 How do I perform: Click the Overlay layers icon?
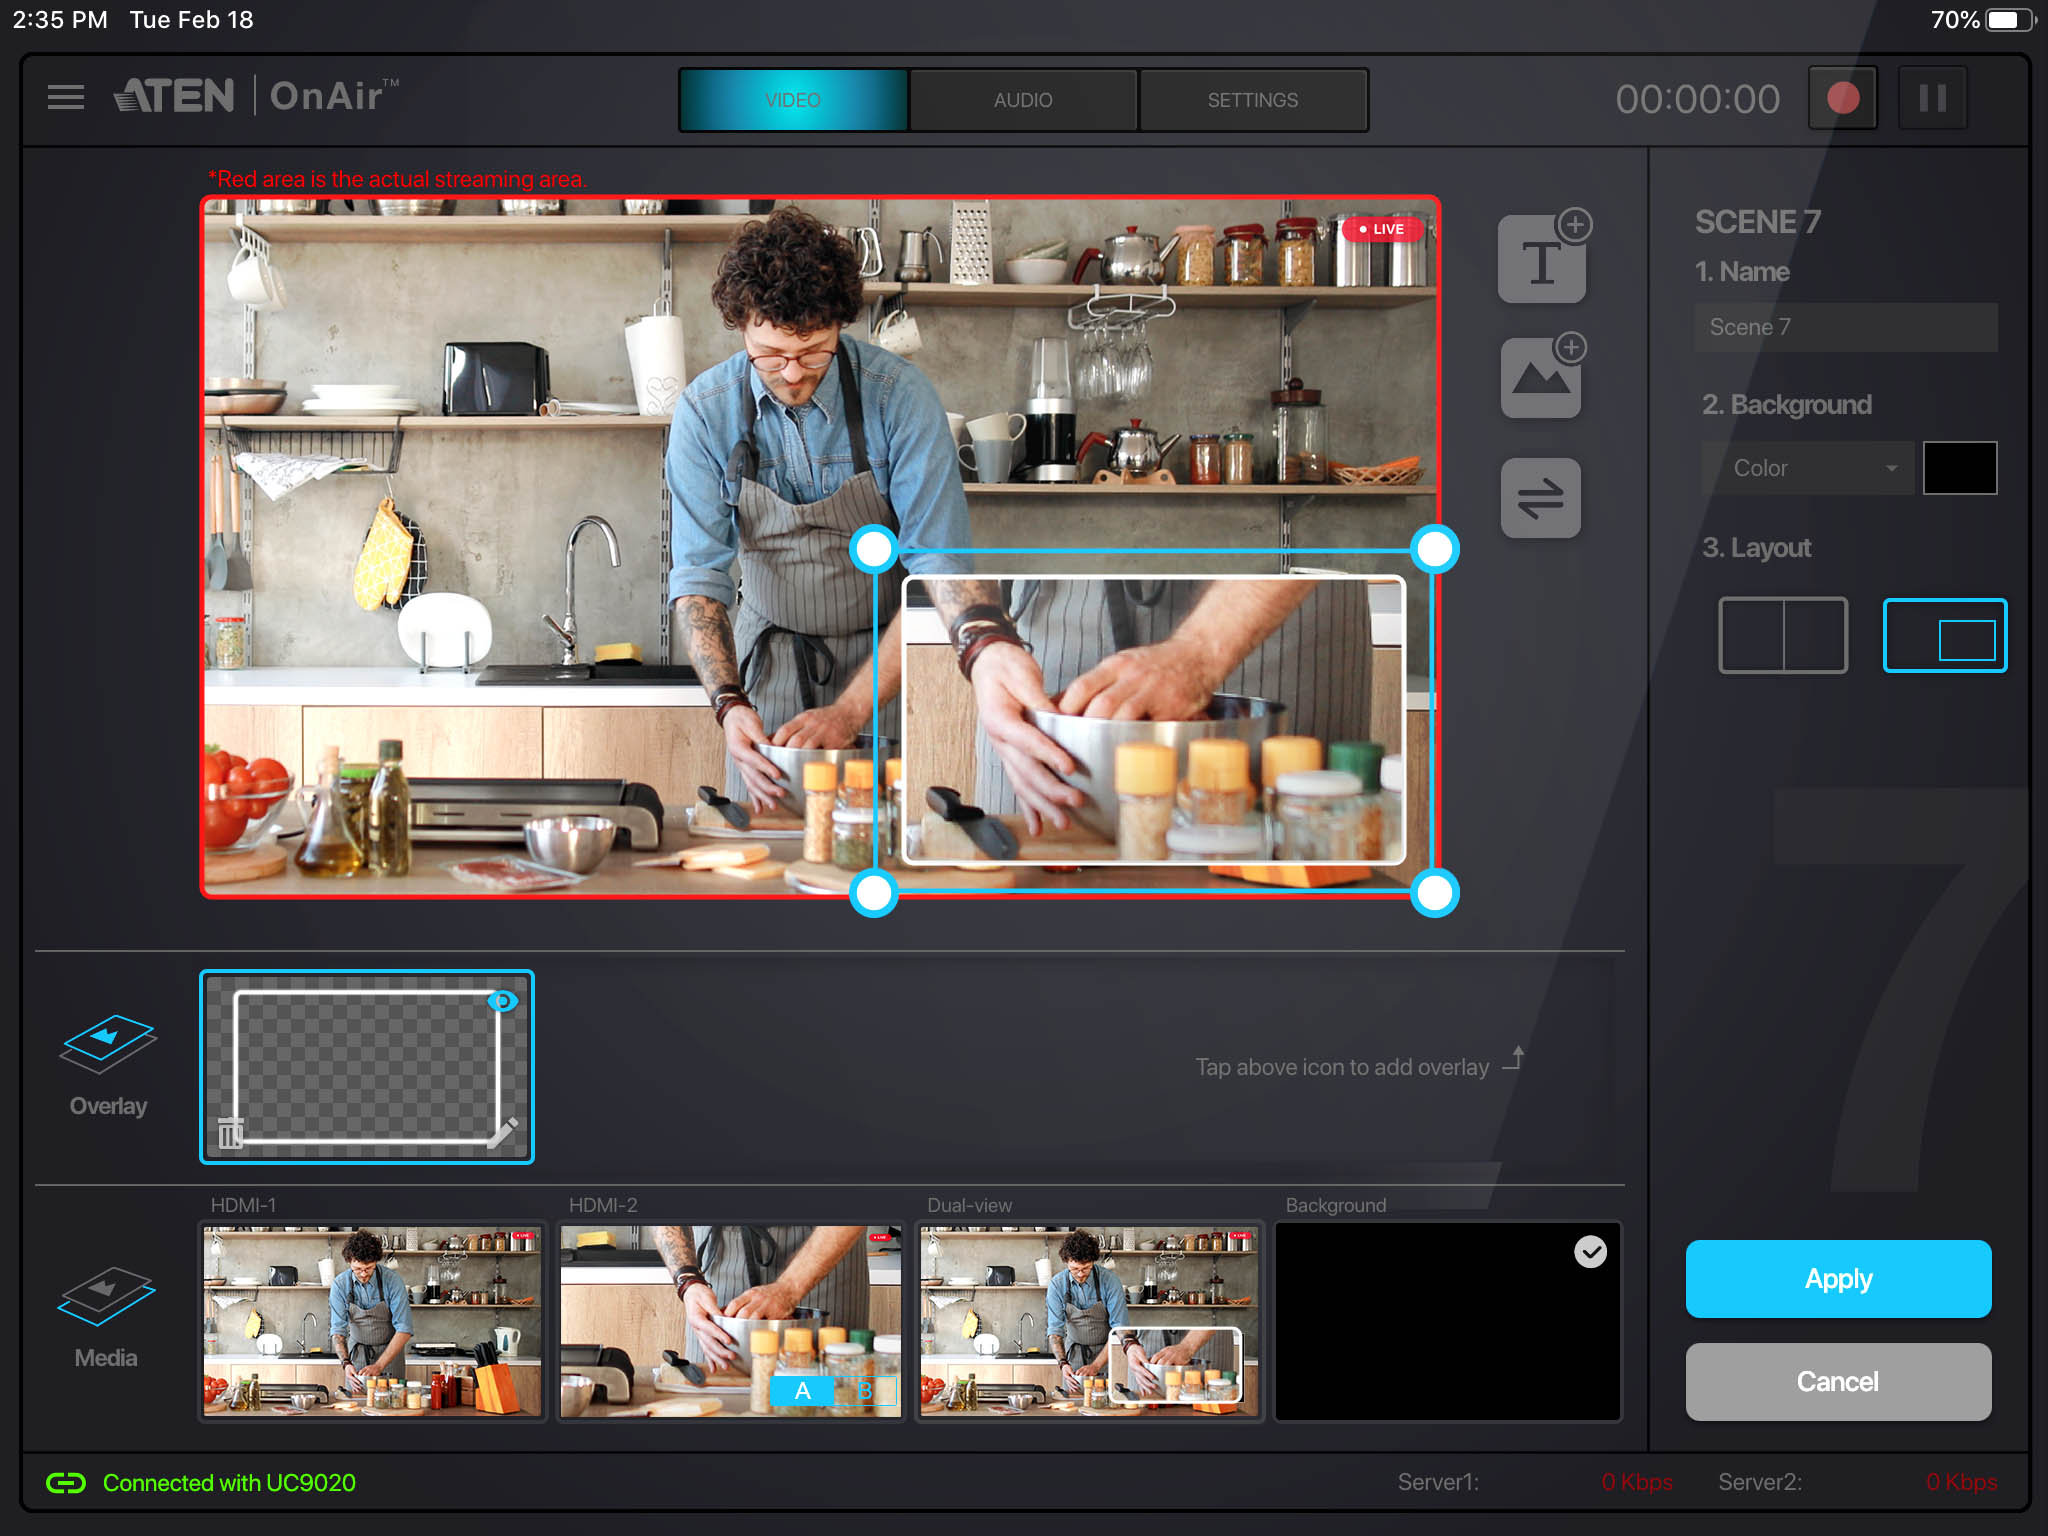[108, 1045]
